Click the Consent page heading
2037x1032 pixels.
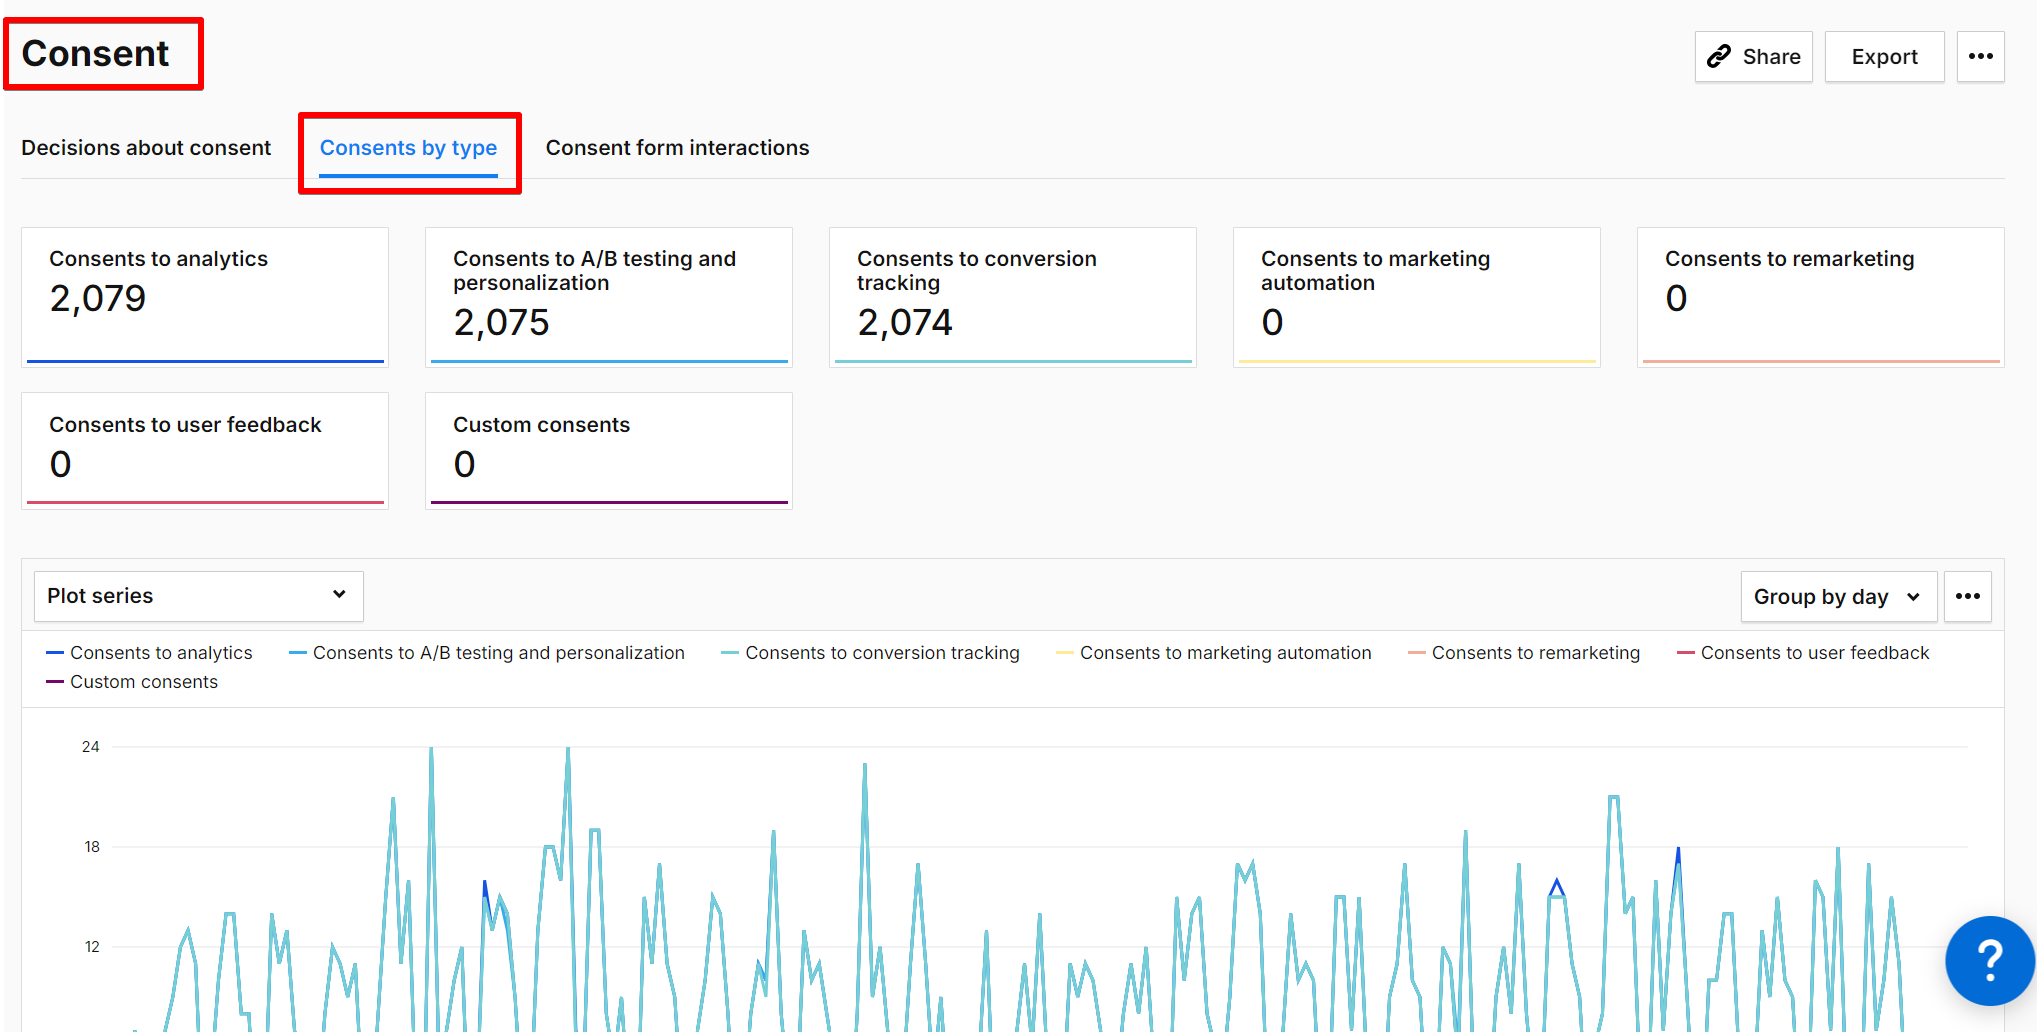coord(95,53)
